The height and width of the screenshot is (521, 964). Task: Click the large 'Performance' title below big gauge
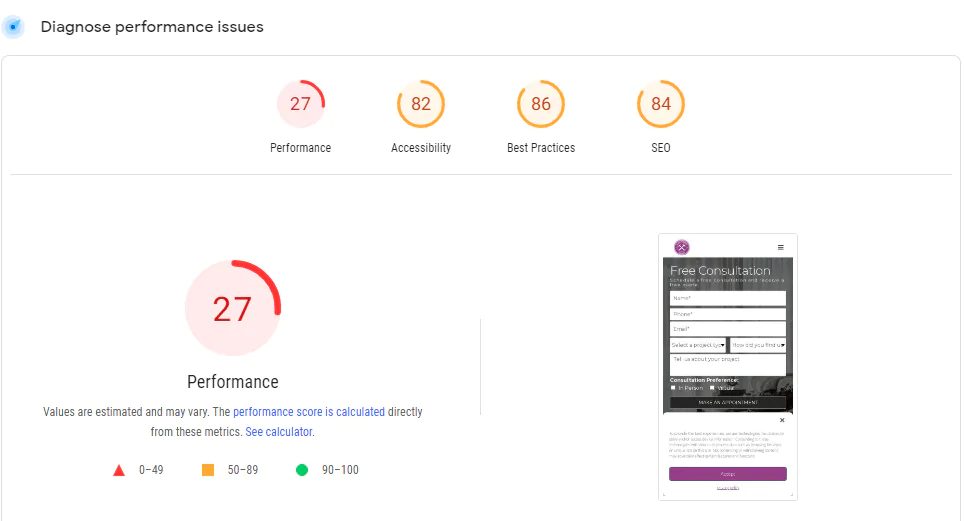click(233, 382)
